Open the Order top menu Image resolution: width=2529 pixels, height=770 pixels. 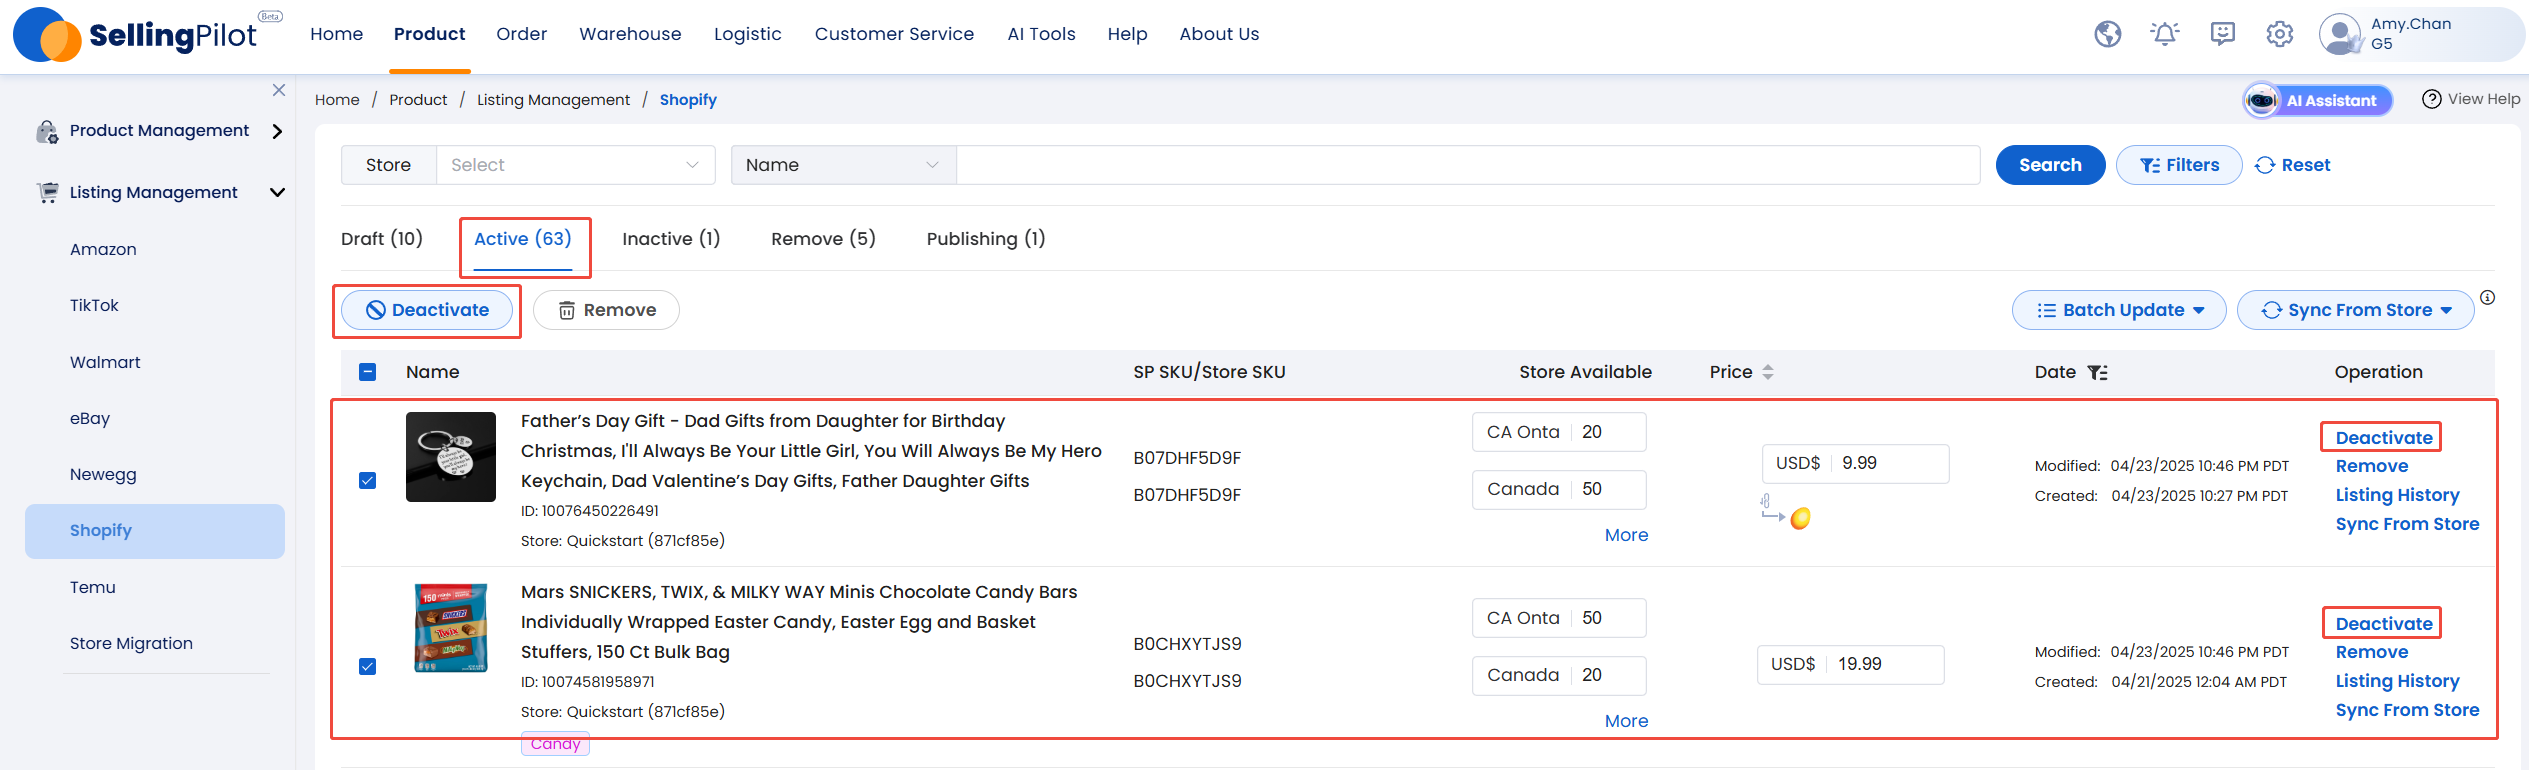(x=521, y=34)
